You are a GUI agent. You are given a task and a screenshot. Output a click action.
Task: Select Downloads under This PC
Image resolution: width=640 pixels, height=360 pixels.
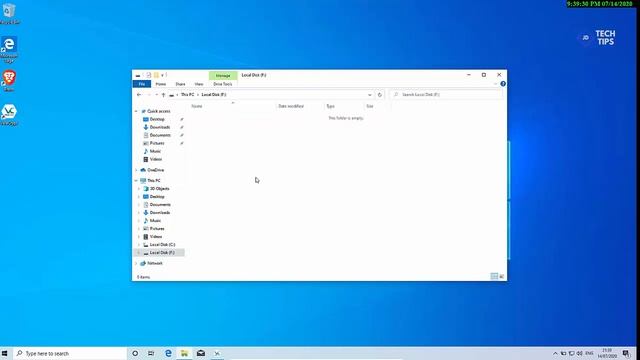point(160,213)
